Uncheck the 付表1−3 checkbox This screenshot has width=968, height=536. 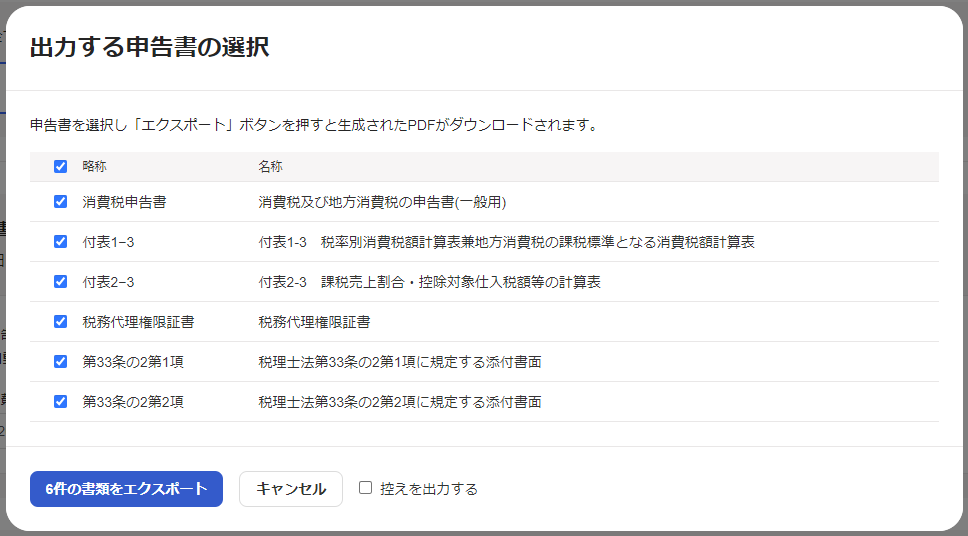pos(60,241)
